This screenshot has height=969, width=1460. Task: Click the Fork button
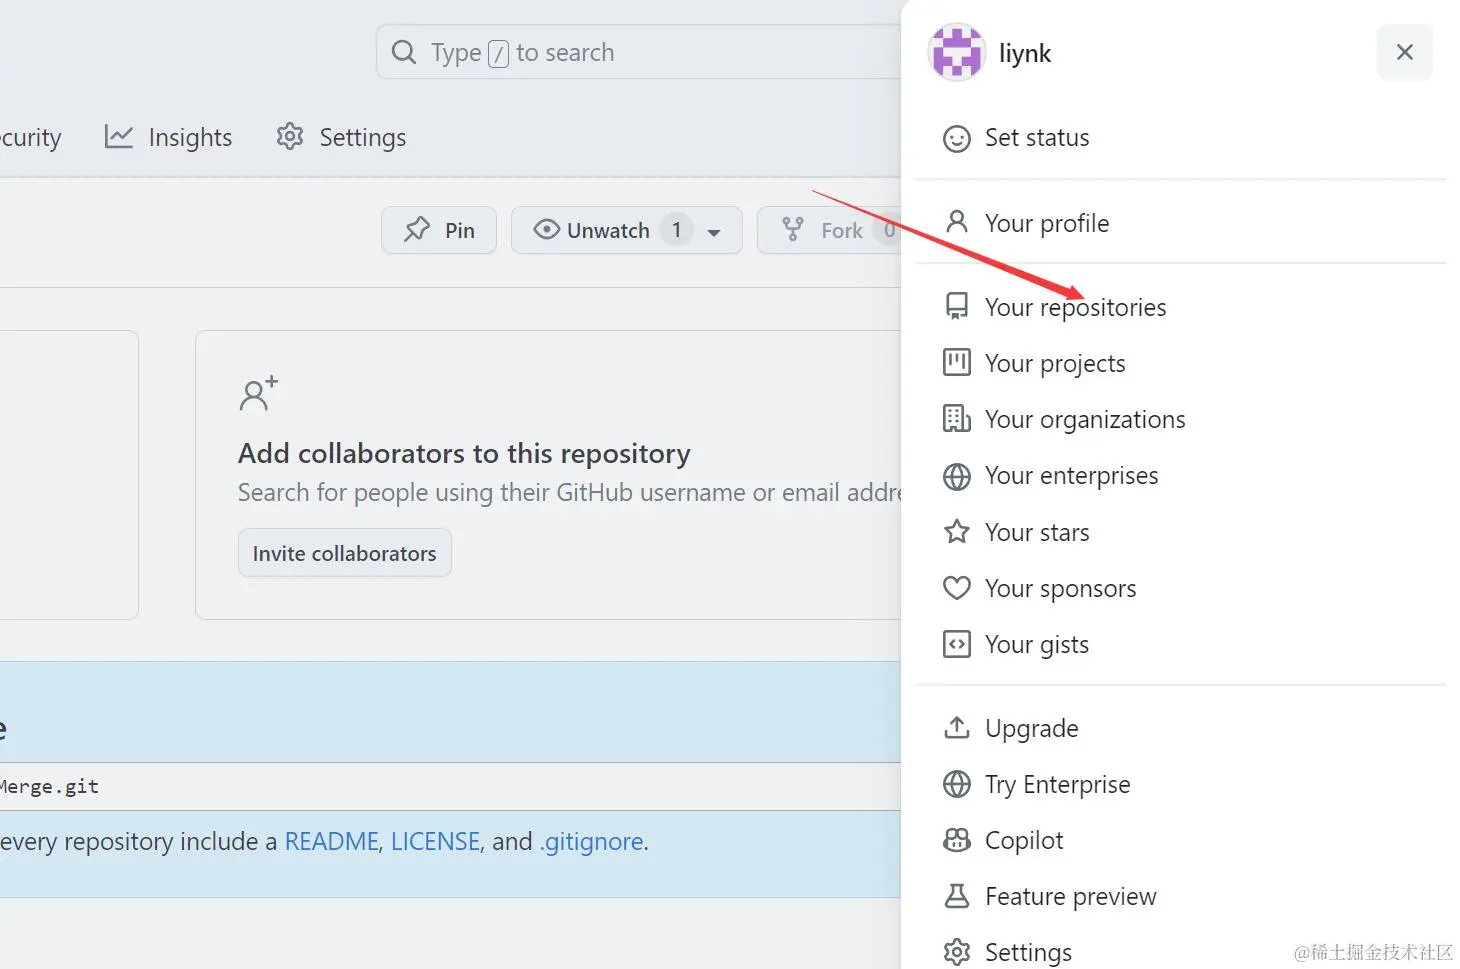(829, 230)
